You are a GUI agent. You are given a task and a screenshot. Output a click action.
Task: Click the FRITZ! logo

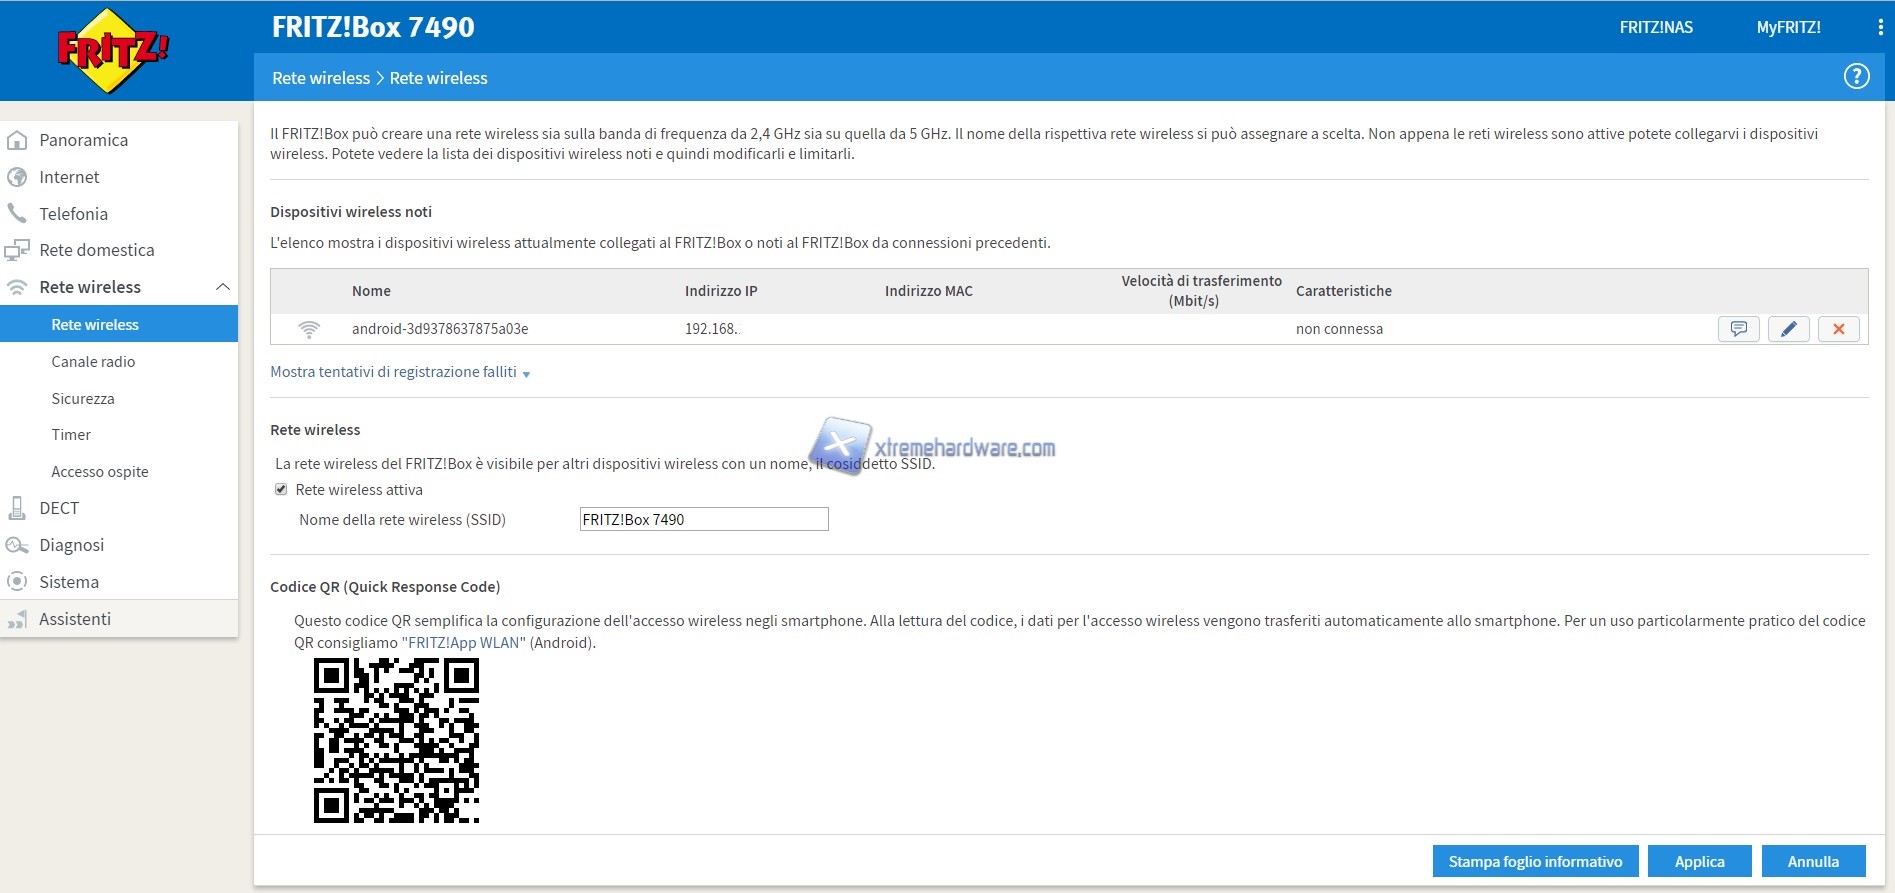coord(113,50)
